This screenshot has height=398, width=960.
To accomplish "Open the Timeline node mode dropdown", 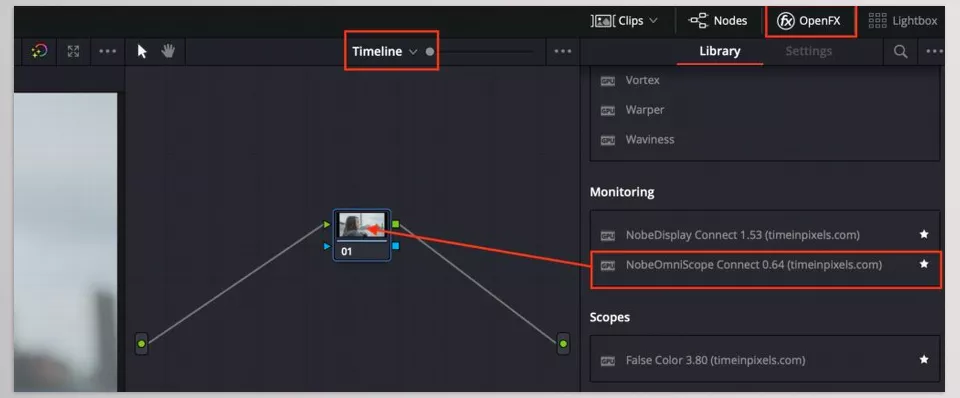I will coord(385,51).
